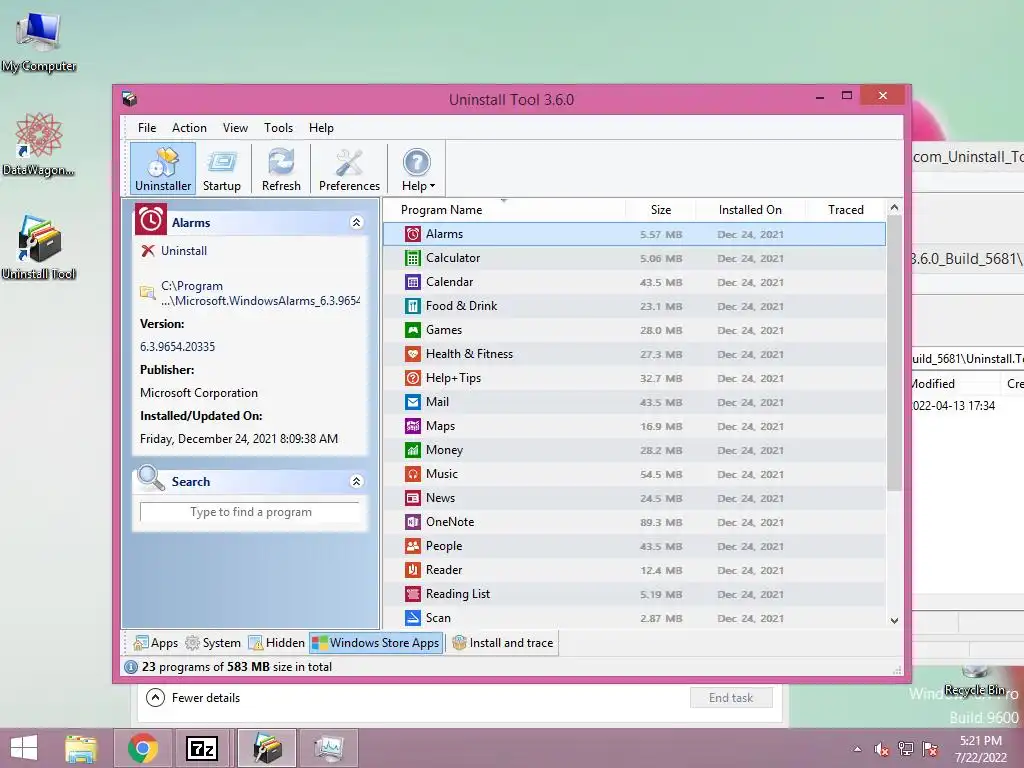Open Task Manager from the taskbar
This screenshot has width=1024, height=768.
[329, 748]
